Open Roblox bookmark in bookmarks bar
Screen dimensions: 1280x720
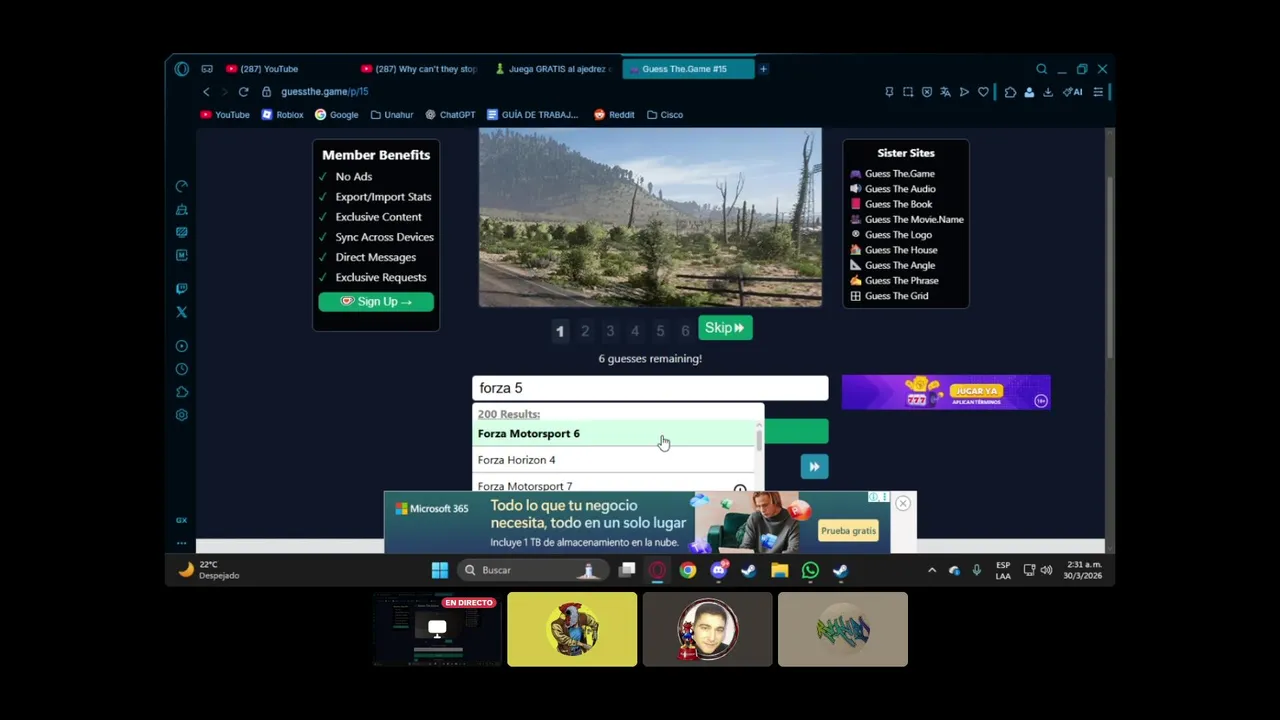(x=282, y=115)
